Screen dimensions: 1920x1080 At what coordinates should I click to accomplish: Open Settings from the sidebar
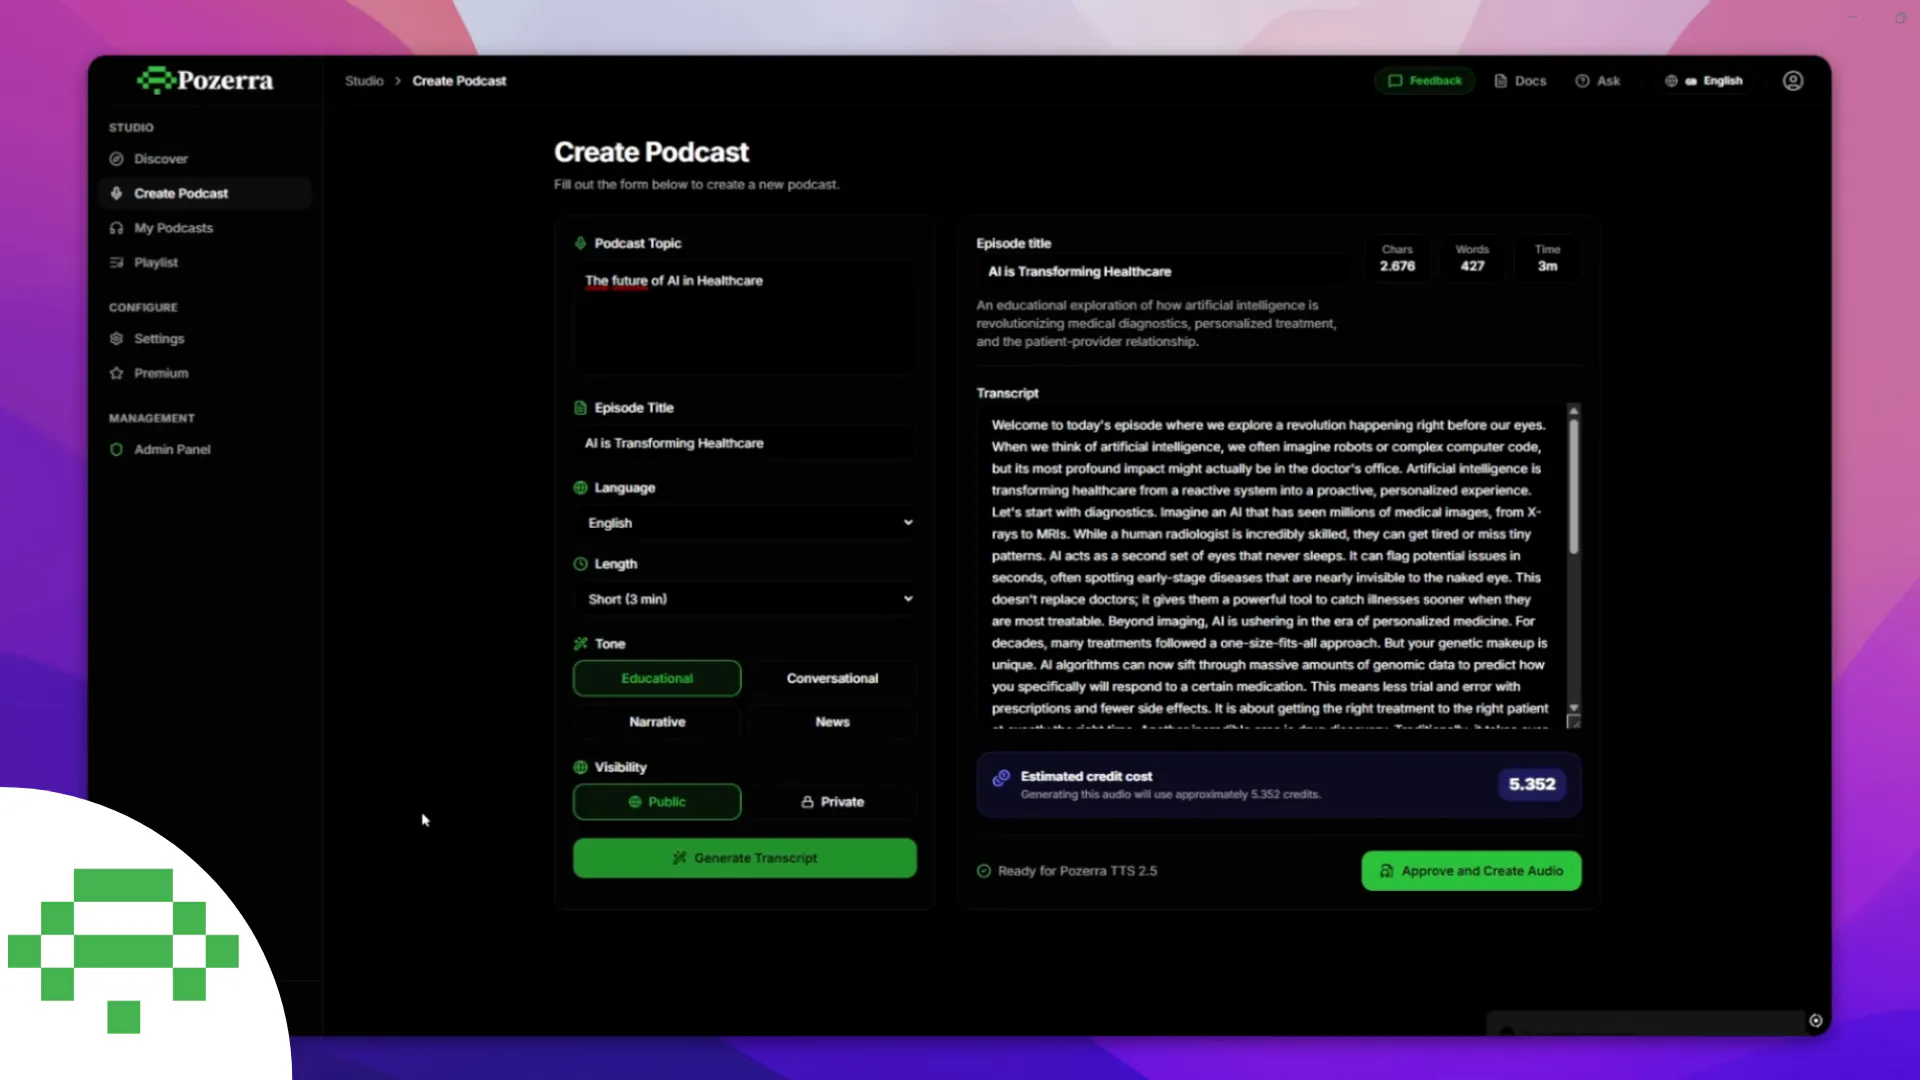pyautogui.click(x=159, y=339)
